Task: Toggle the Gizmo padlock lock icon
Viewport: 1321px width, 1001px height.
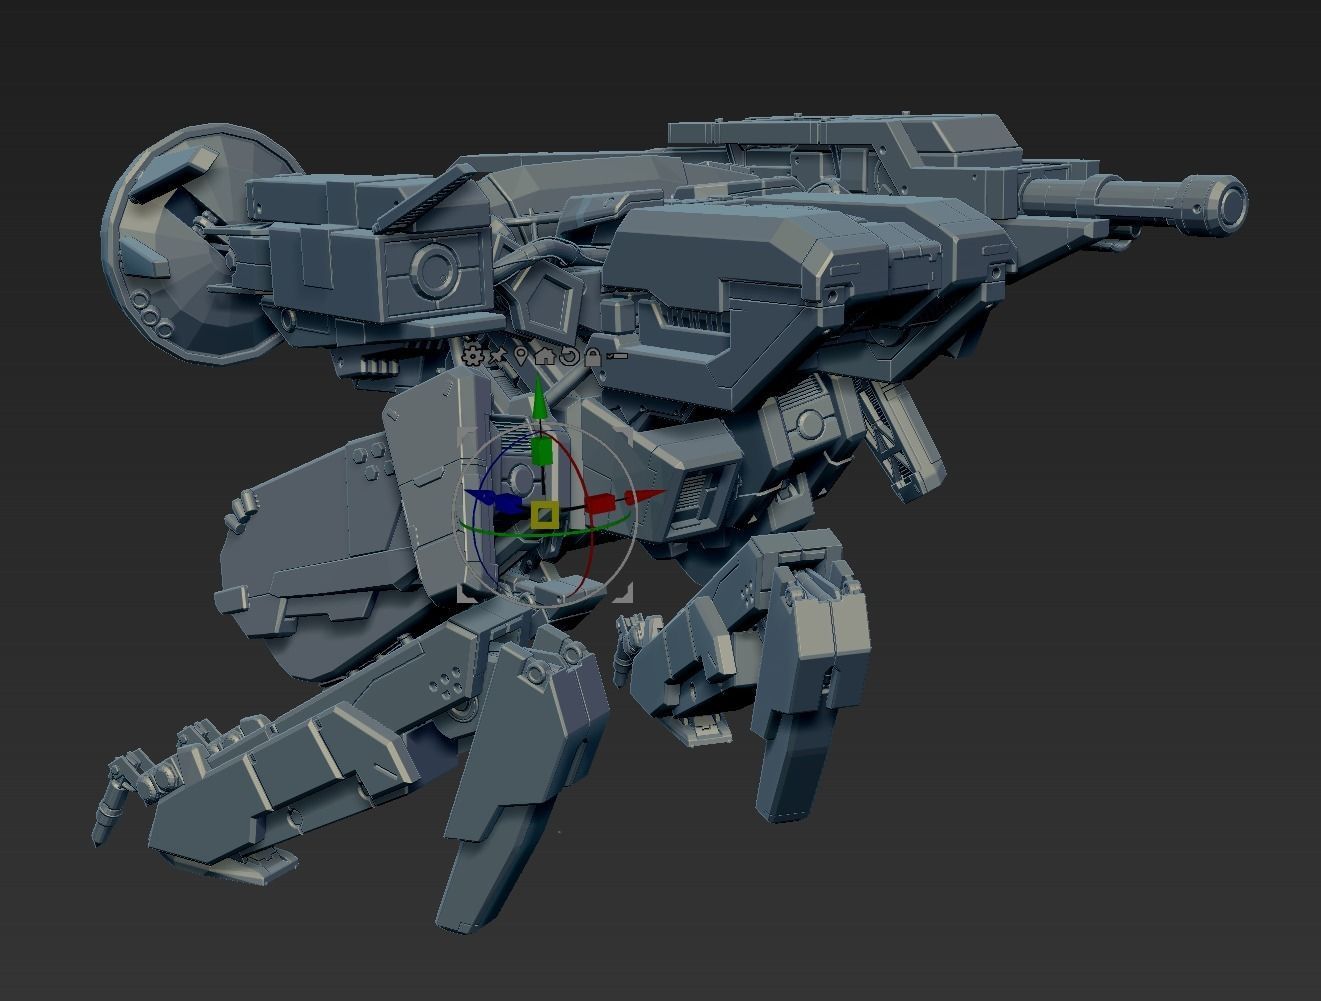Action: click(593, 357)
